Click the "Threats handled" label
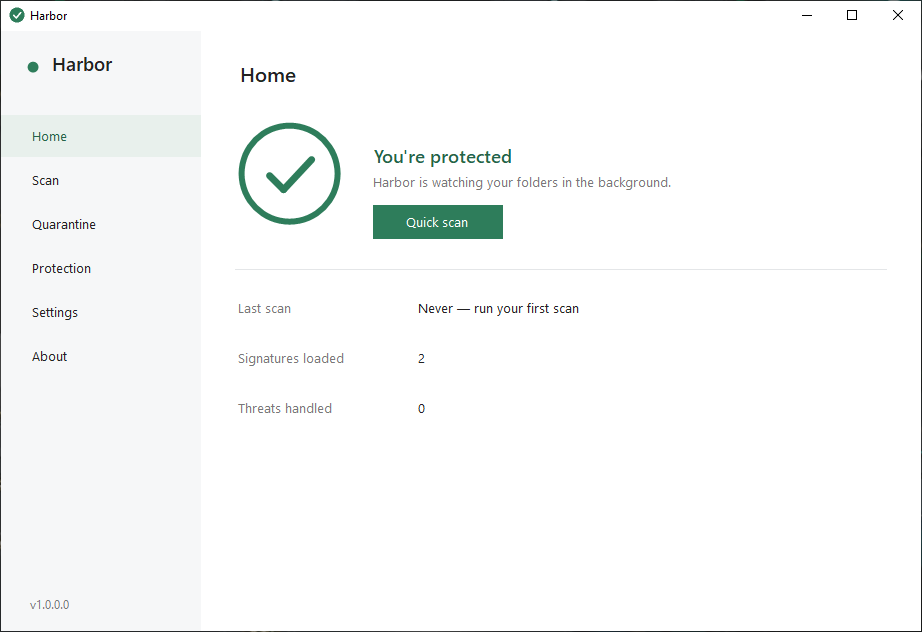The width and height of the screenshot is (922, 632). 285,409
